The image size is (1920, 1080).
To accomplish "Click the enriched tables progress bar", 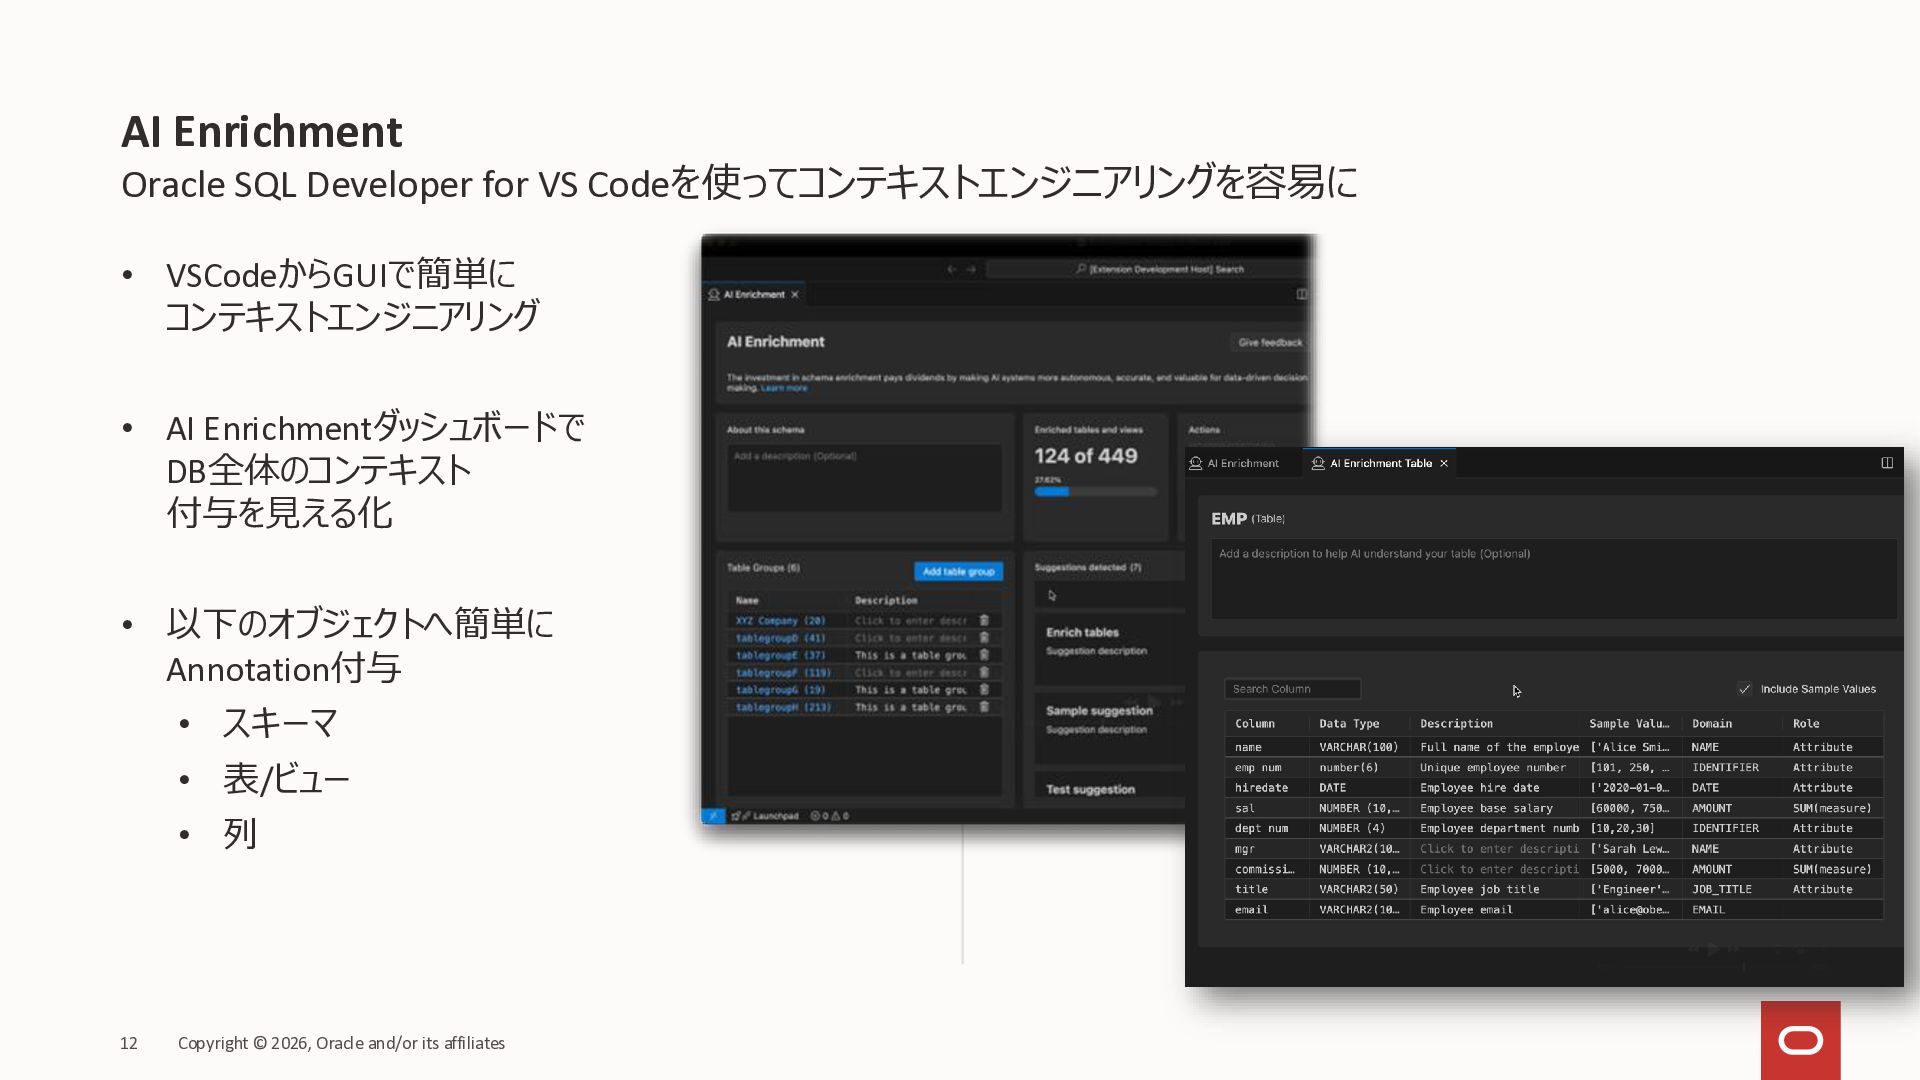I will [1095, 491].
